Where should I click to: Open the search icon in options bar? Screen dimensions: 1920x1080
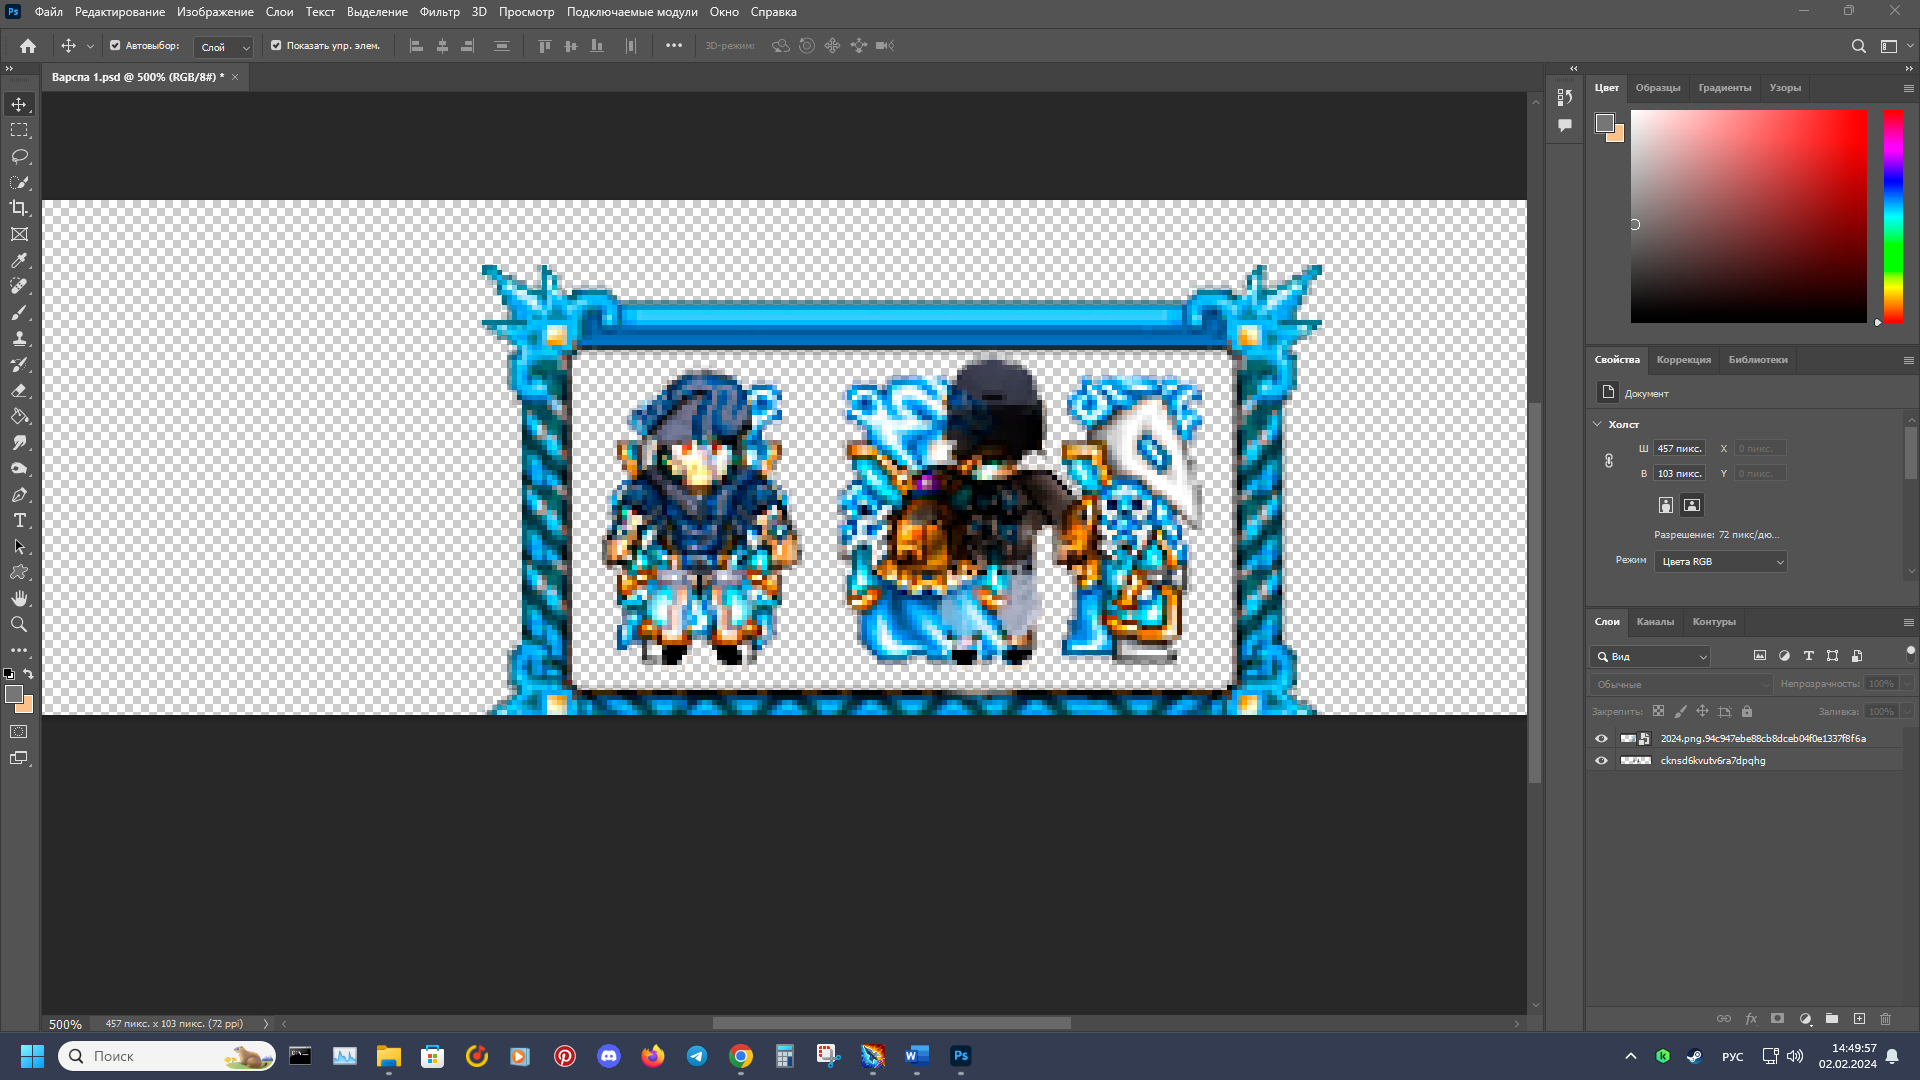(1858, 46)
